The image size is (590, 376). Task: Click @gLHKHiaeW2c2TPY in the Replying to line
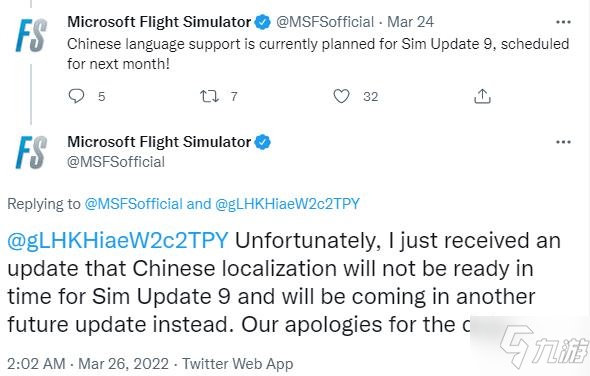pos(287,204)
